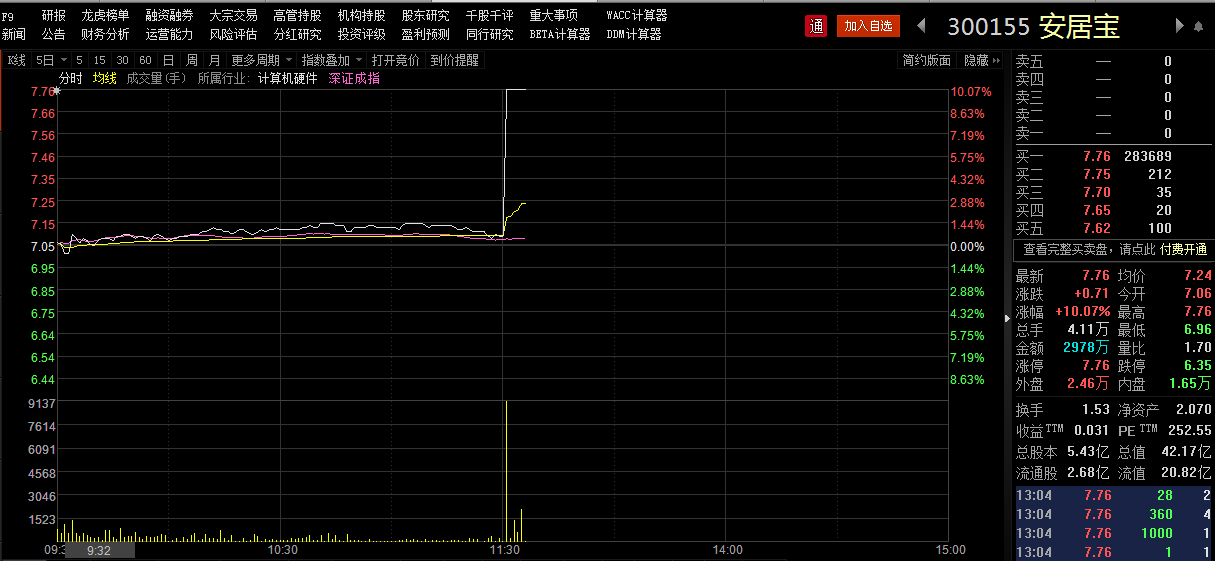
Task: Toggle the 深证成指 index overlay line
Action: [354, 78]
